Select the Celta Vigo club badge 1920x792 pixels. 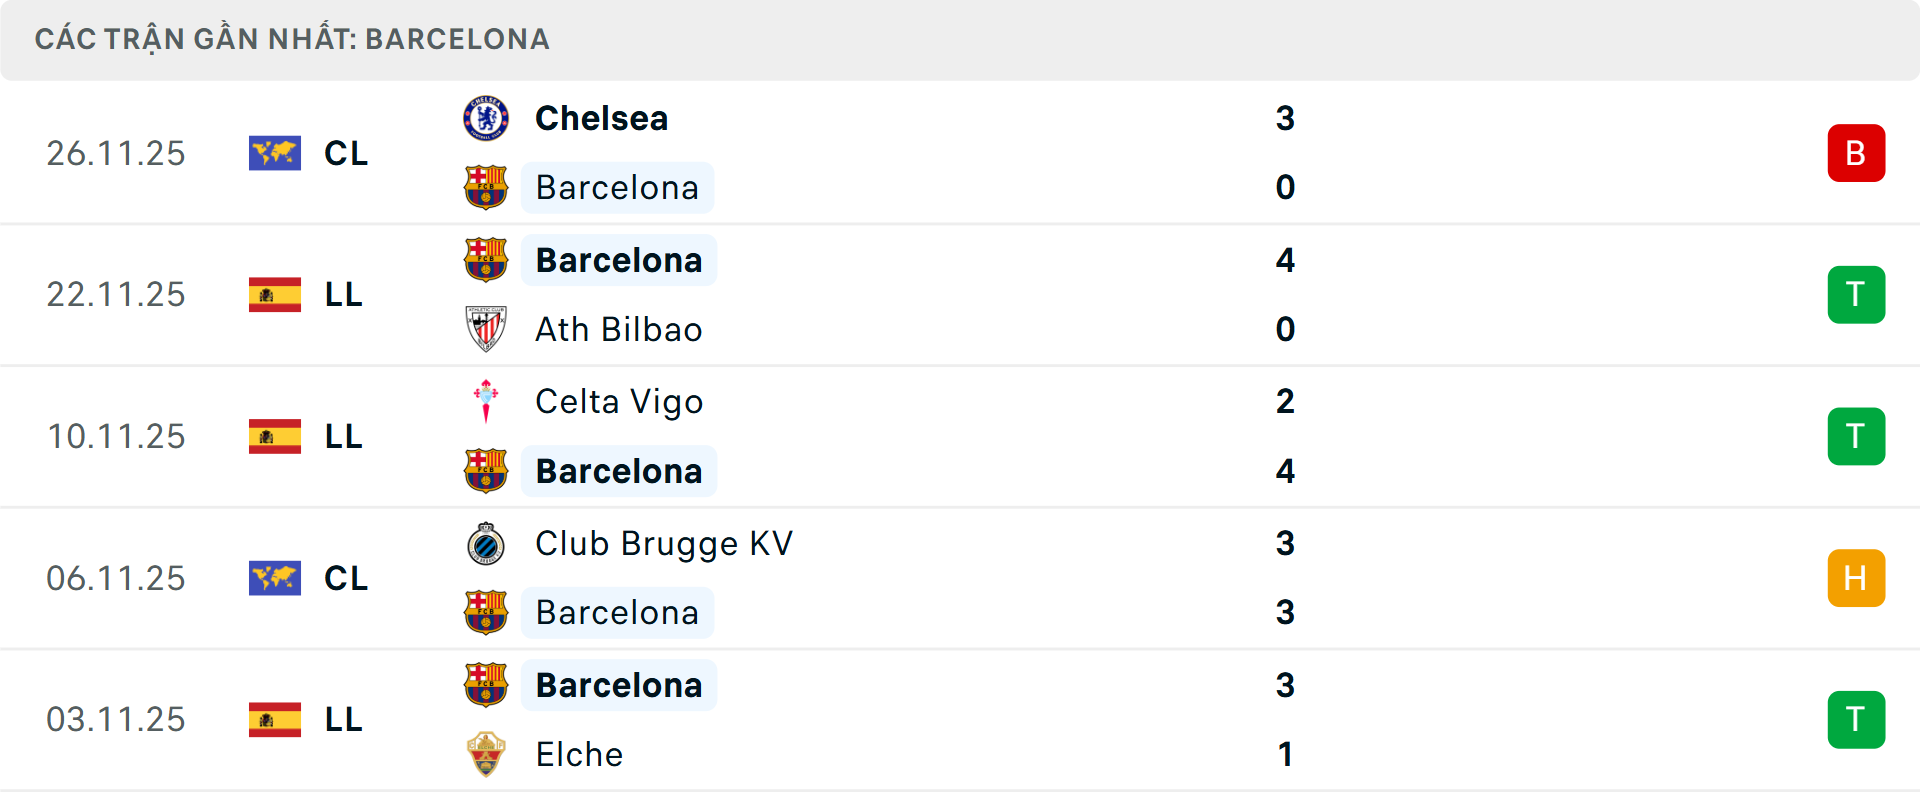[x=487, y=401]
